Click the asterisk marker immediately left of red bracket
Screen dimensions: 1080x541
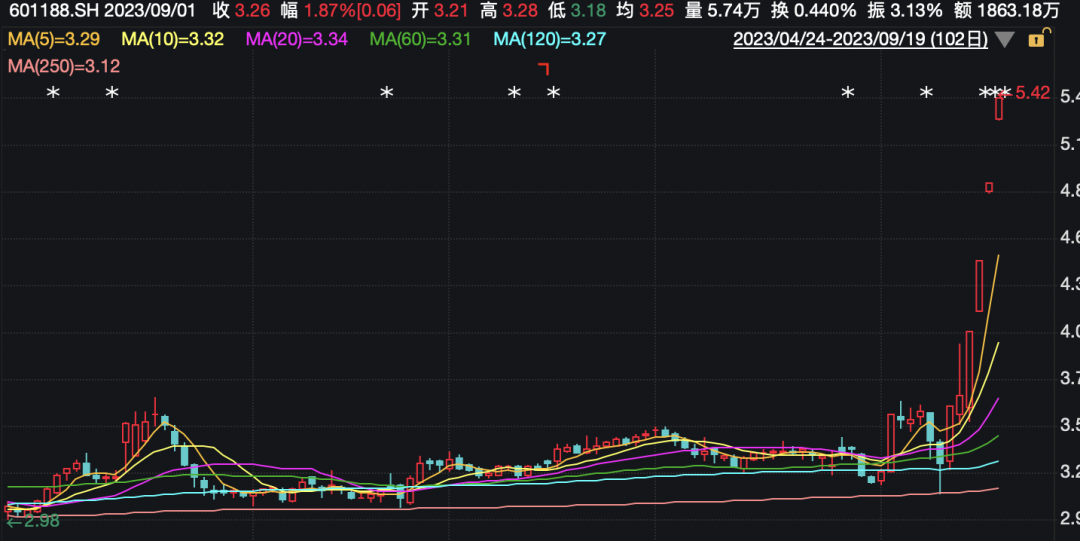click(514, 92)
